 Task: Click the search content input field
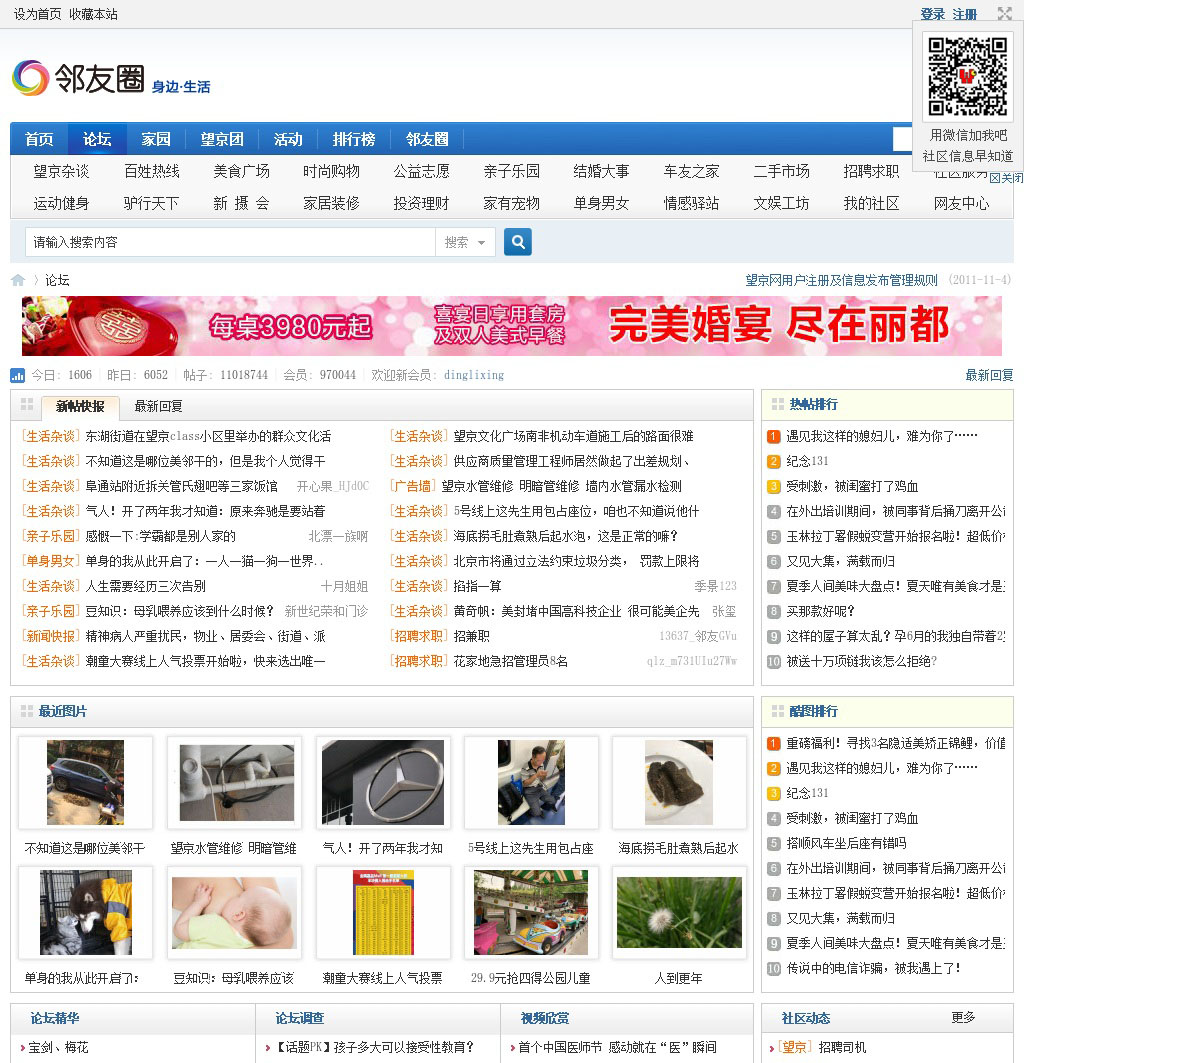[x=230, y=242]
